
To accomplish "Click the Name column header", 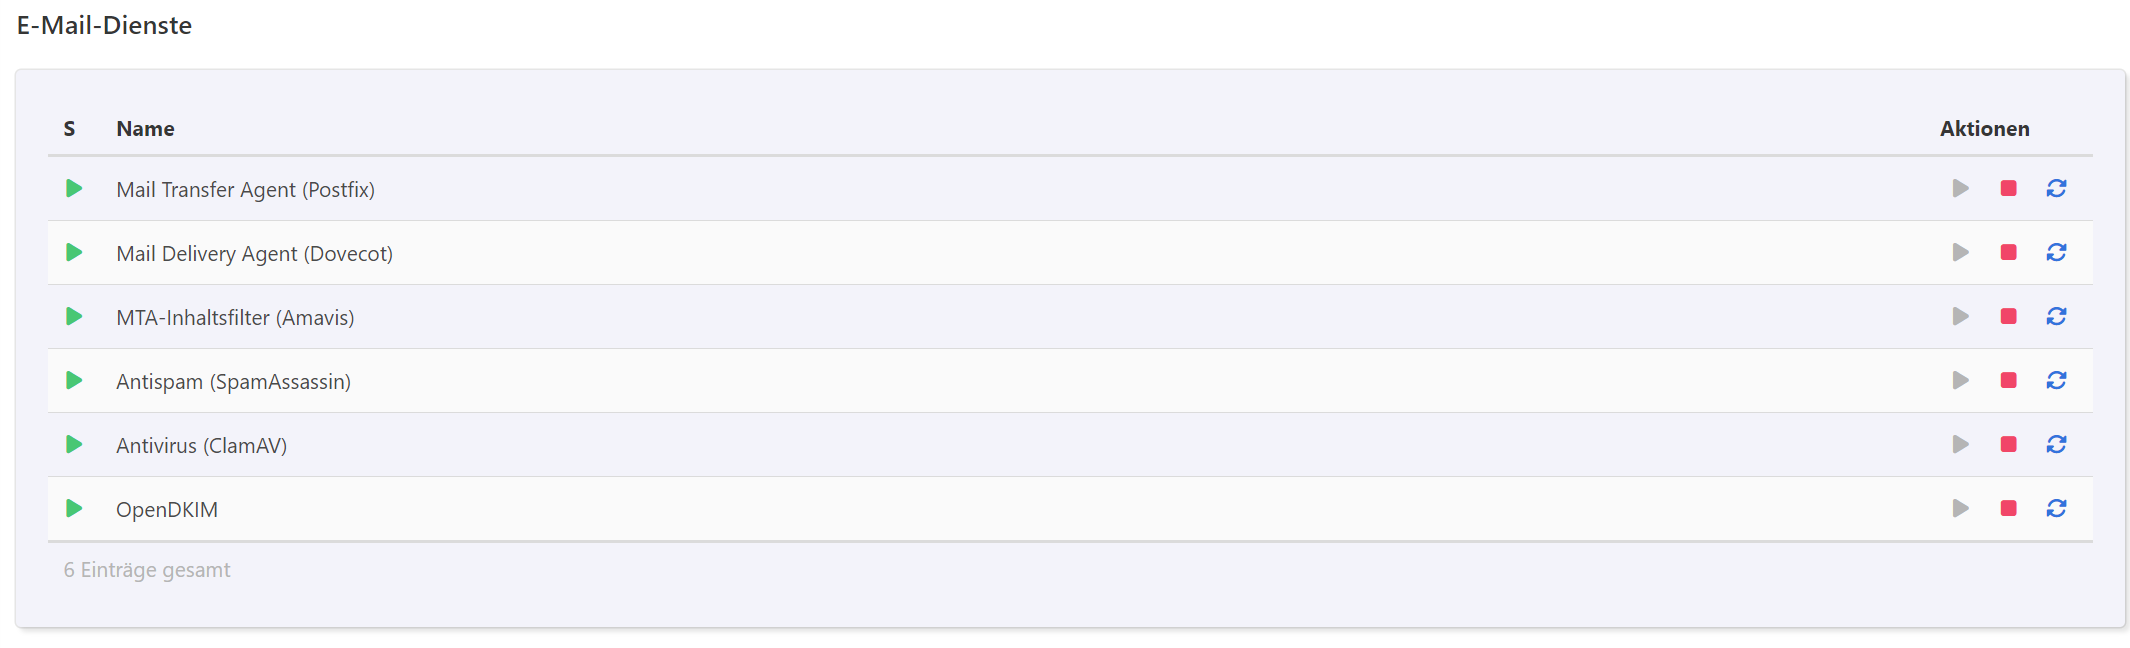I will [145, 129].
